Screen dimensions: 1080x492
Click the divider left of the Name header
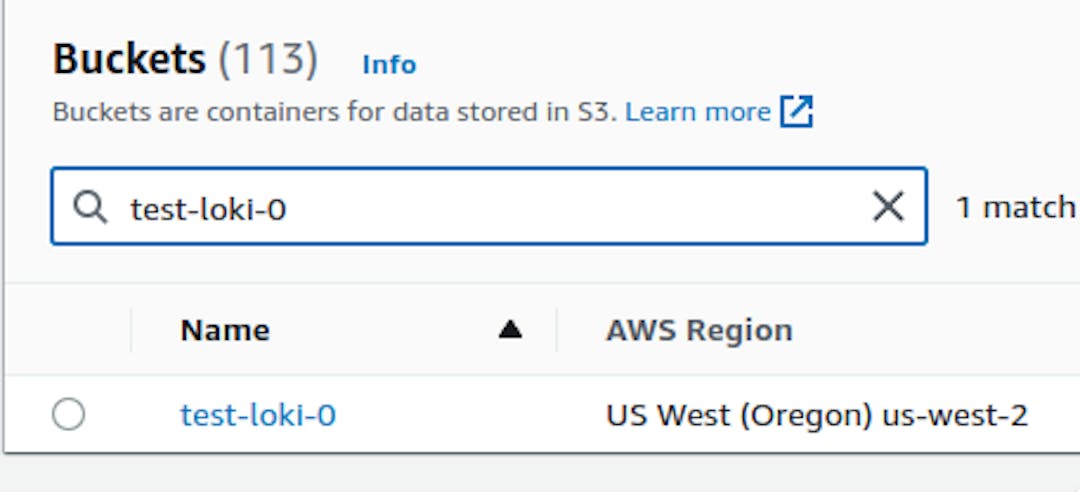(131, 330)
